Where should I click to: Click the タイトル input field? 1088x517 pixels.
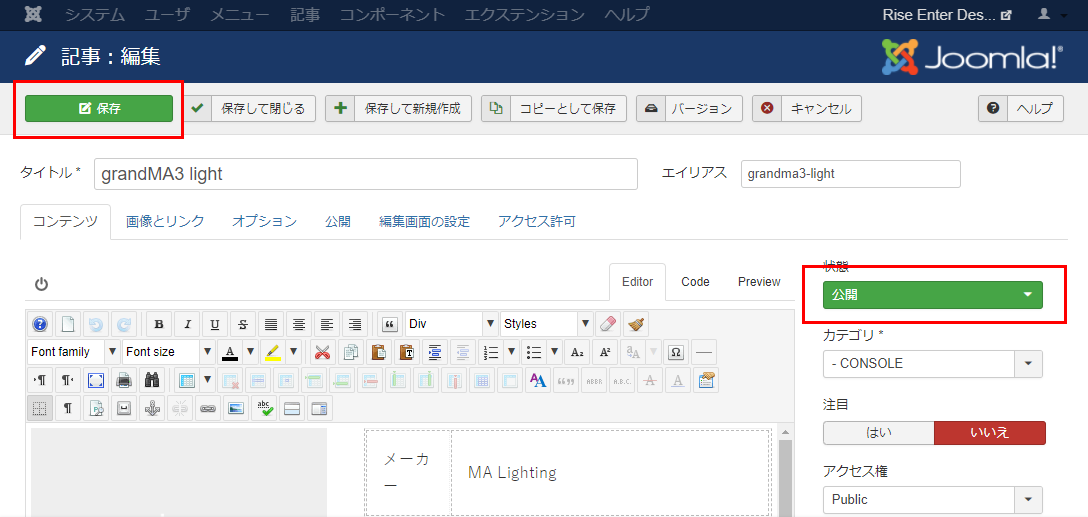coord(366,174)
